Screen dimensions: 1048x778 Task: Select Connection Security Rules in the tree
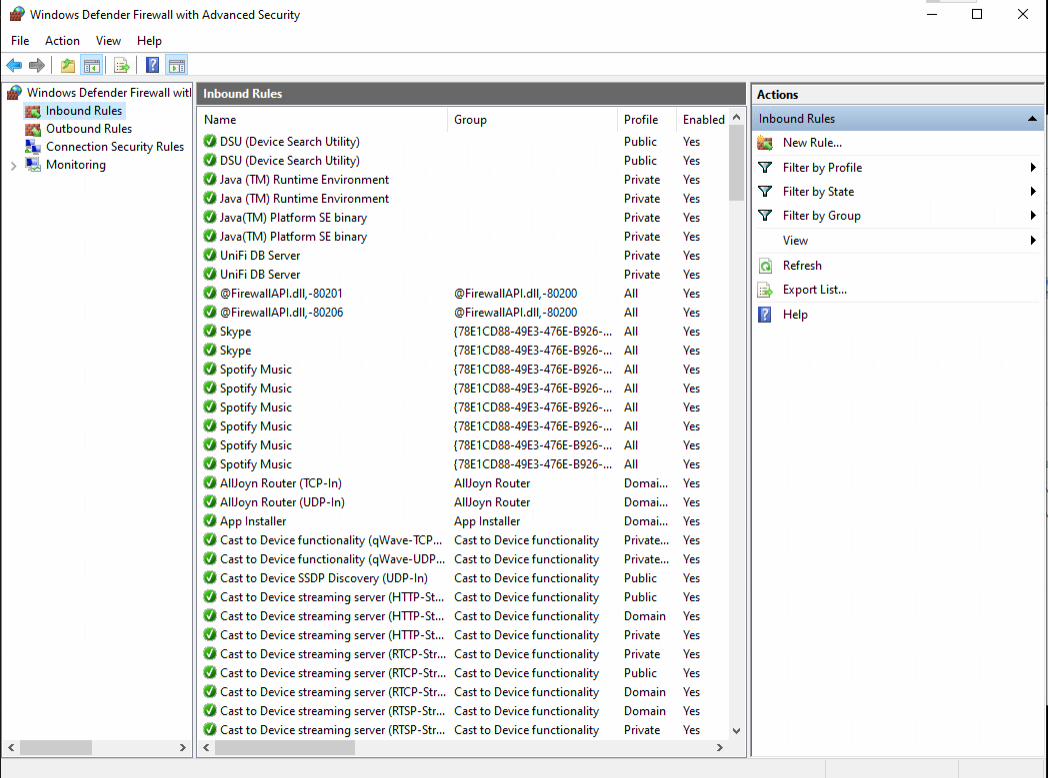point(115,147)
